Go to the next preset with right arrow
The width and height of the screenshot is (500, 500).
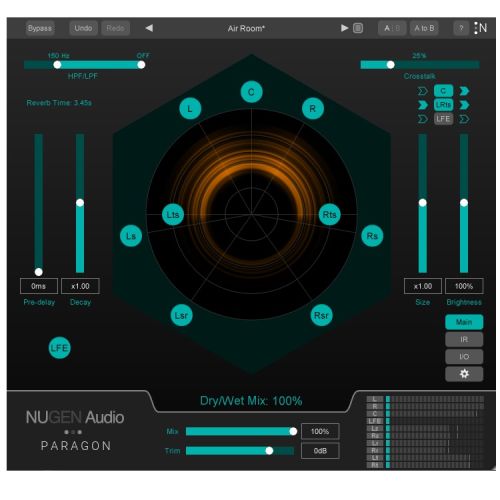(x=344, y=28)
